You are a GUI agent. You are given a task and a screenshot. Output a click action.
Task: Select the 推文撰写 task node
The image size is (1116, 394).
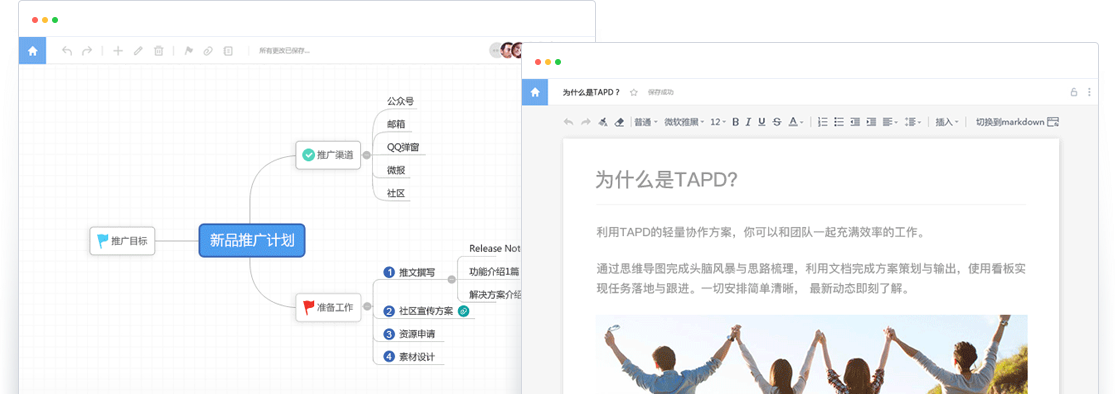click(x=409, y=272)
